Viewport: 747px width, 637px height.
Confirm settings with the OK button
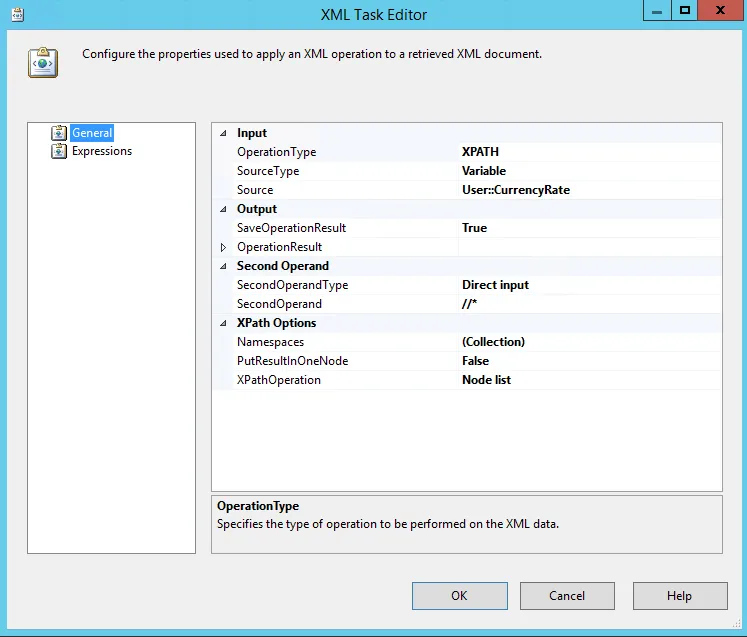click(460, 596)
